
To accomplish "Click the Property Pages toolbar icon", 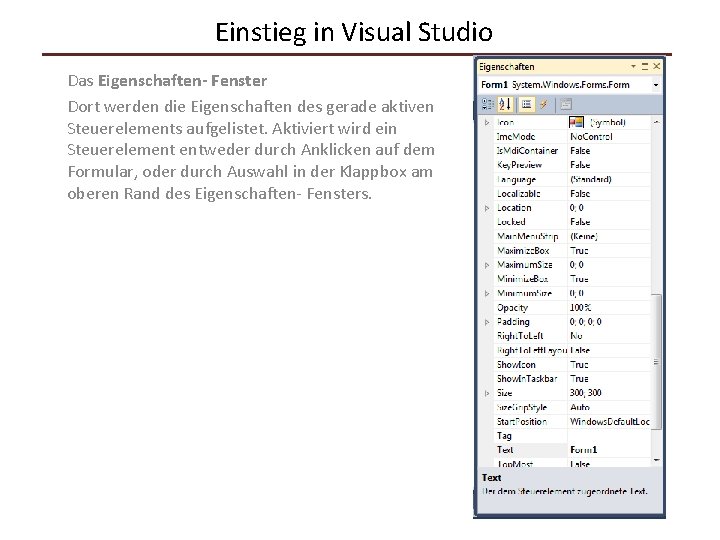I will [566, 105].
